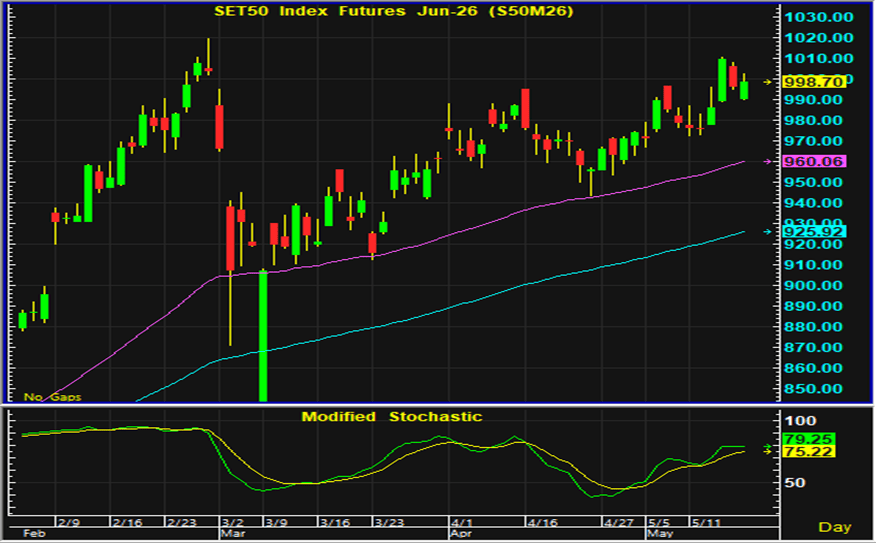This screenshot has height=543, width=876.
Task: Click the 910.00 price axis label
Action: [813, 265]
